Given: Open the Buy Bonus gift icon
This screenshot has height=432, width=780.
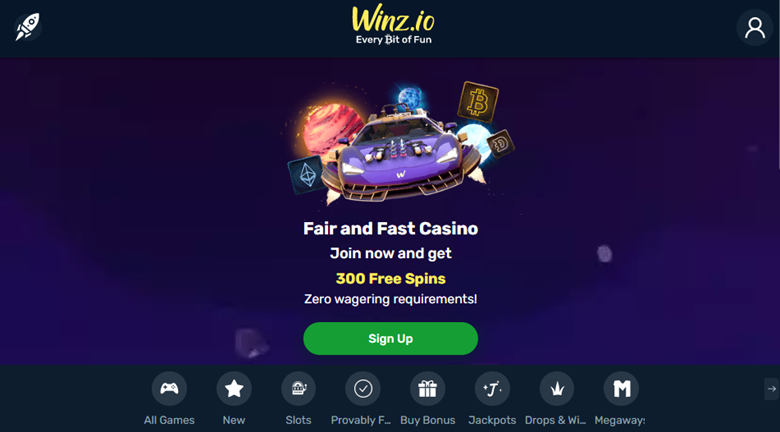Looking at the screenshot, I should [x=427, y=389].
